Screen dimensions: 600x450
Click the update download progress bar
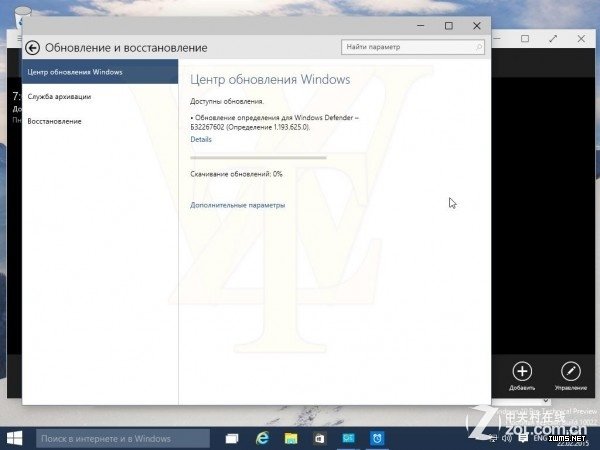[258, 157]
